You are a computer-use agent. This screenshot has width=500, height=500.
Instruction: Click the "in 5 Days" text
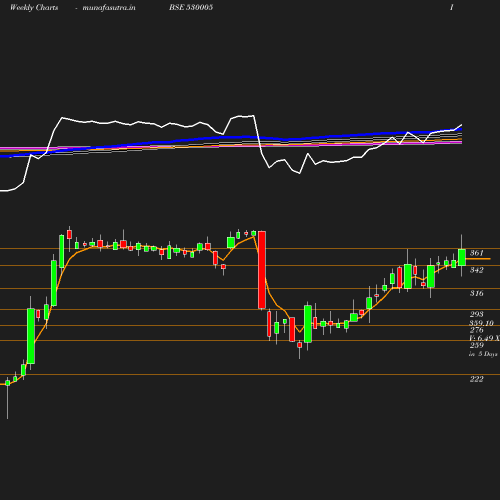(x=483, y=354)
